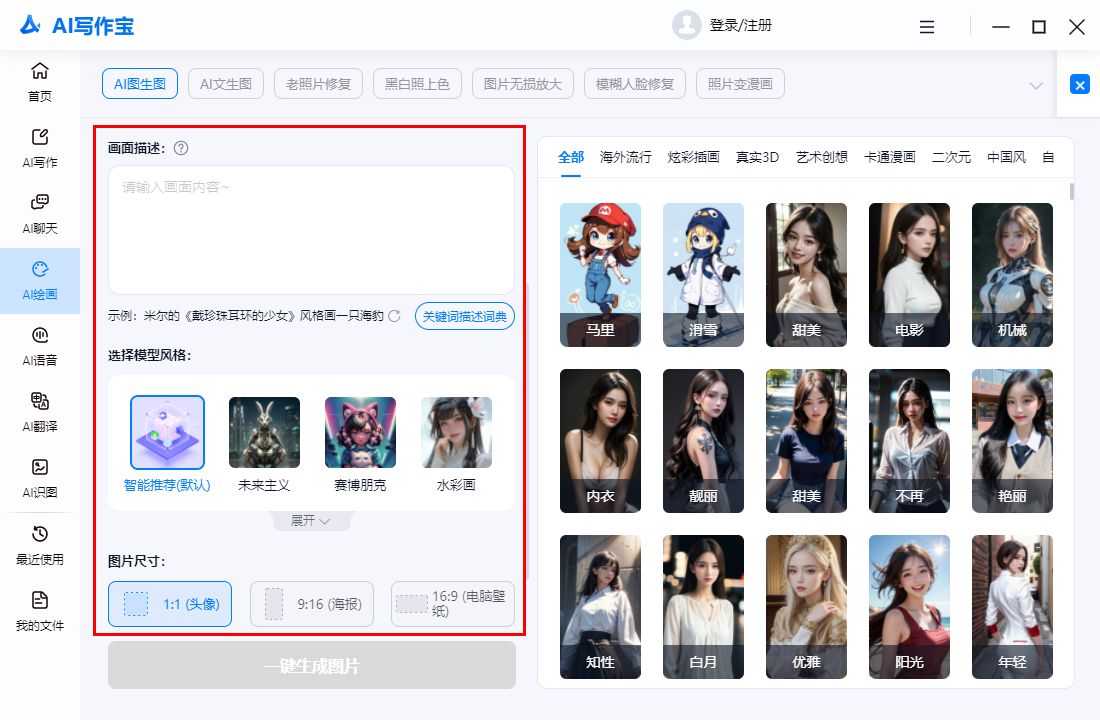1100x720 pixels.
Task: Open 最近使用 recent items
Action: tap(40, 546)
